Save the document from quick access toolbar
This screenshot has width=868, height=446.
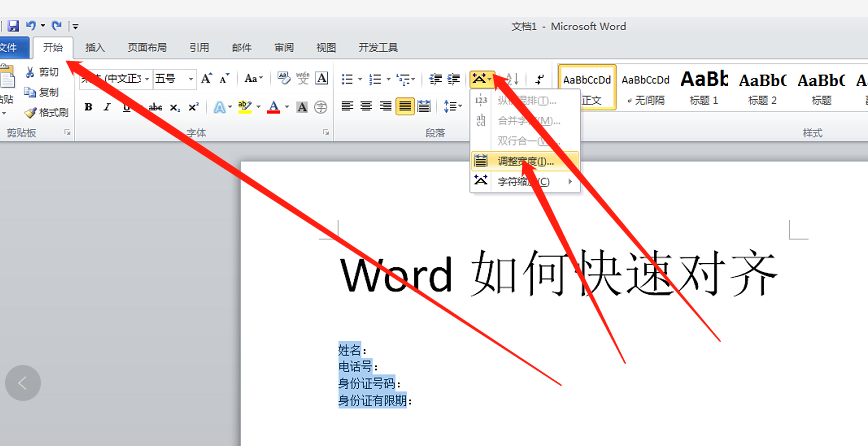(13, 26)
